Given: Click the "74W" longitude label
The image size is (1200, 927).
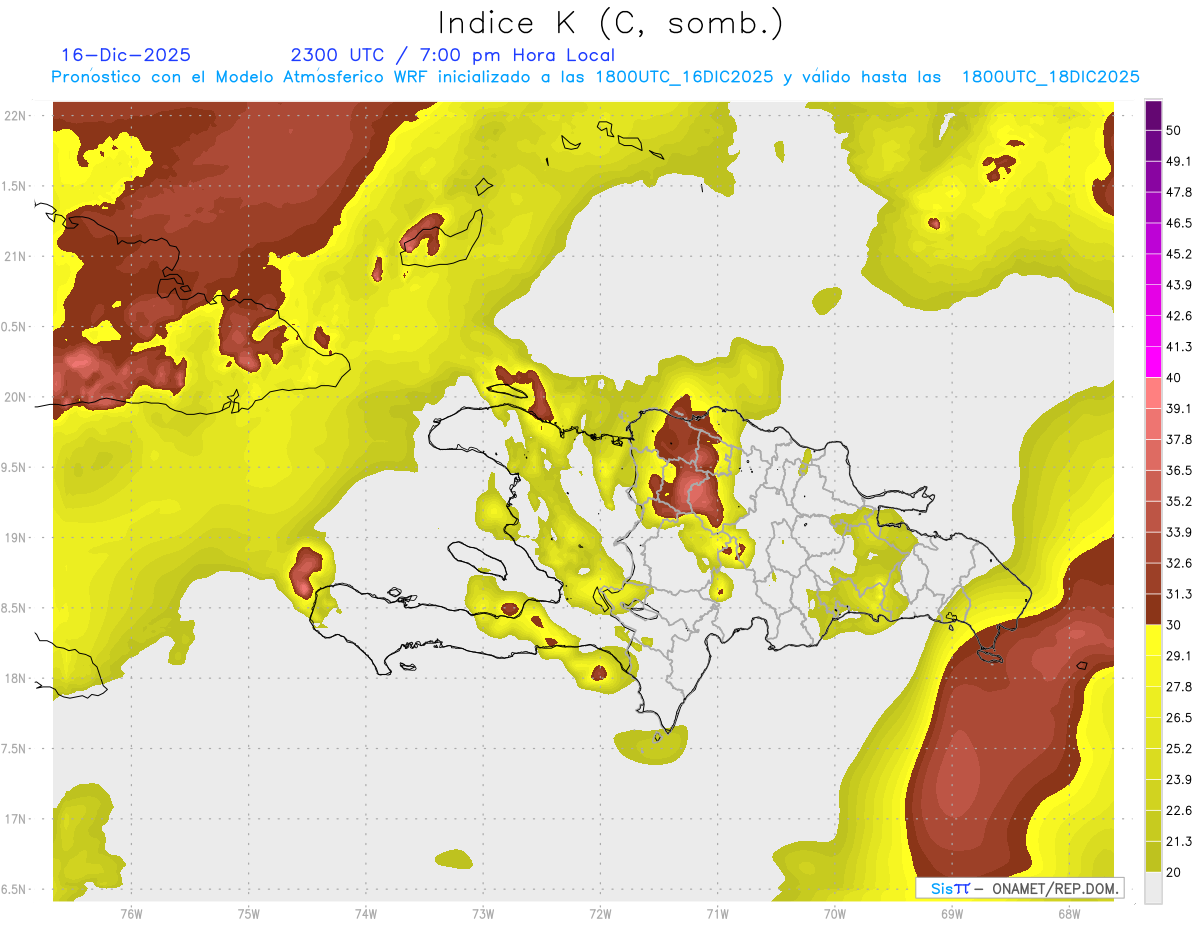Looking at the screenshot, I should [365, 914].
